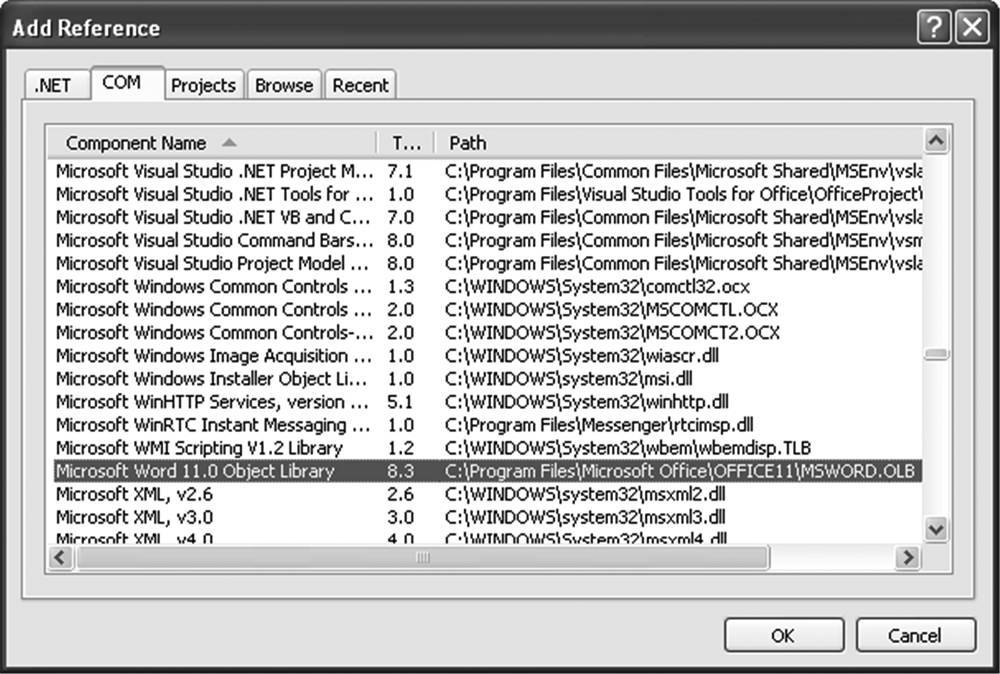The image size is (1000, 674).
Task: Click the horizontal scrollbar left arrow
Action: [x=61, y=558]
